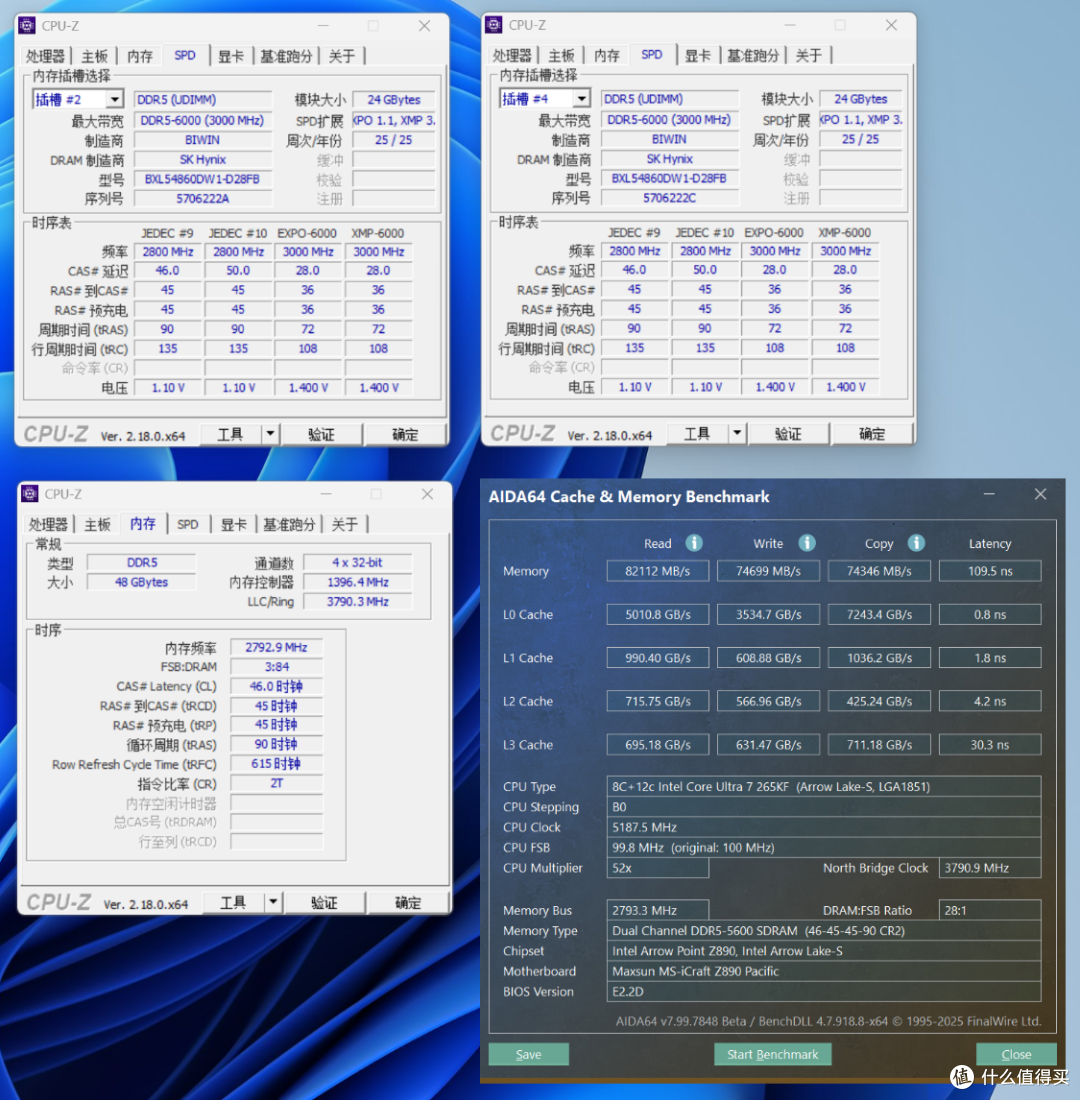The height and width of the screenshot is (1100, 1080).
Task: Click CPU-Z app icon in slot #2 window
Action: tap(27, 26)
